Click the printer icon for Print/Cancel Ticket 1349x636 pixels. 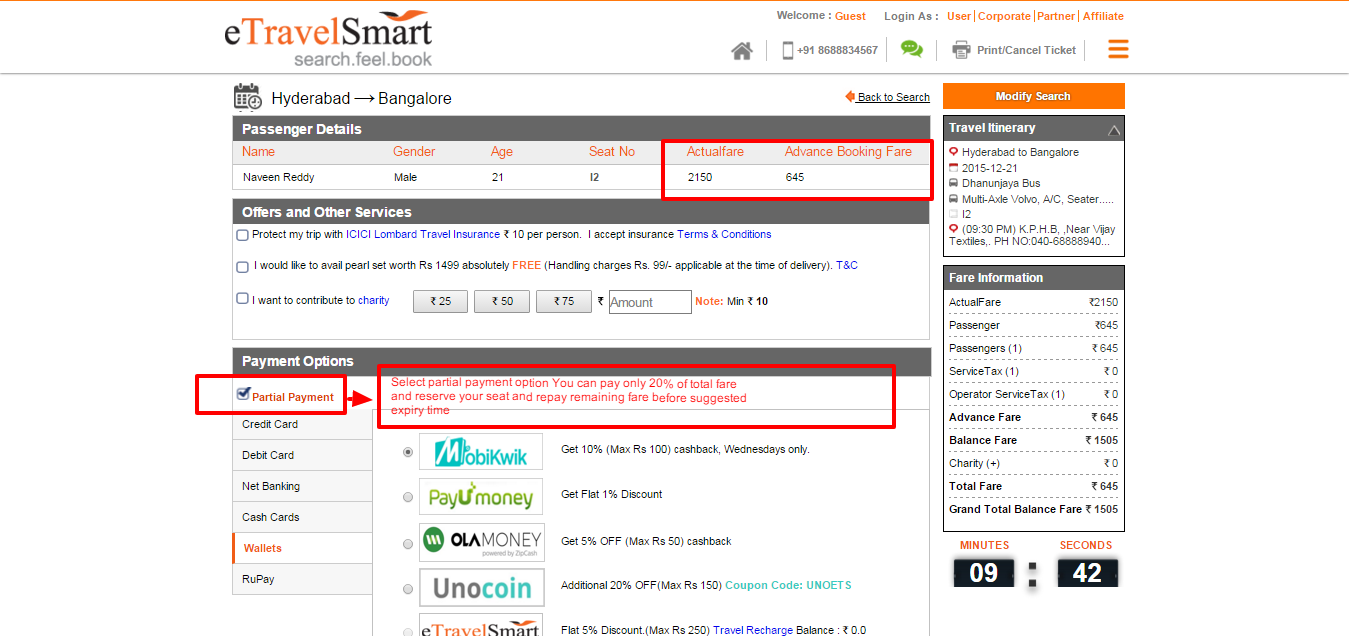tap(961, 50)
